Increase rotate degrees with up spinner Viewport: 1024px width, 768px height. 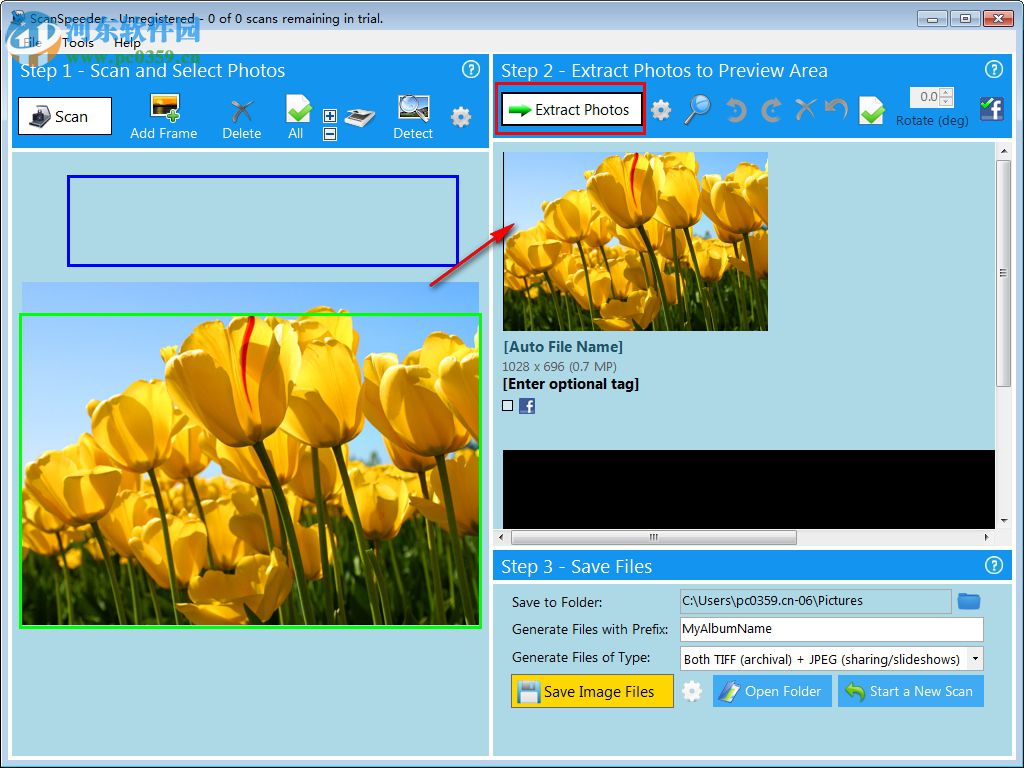[x=946, y=92]
